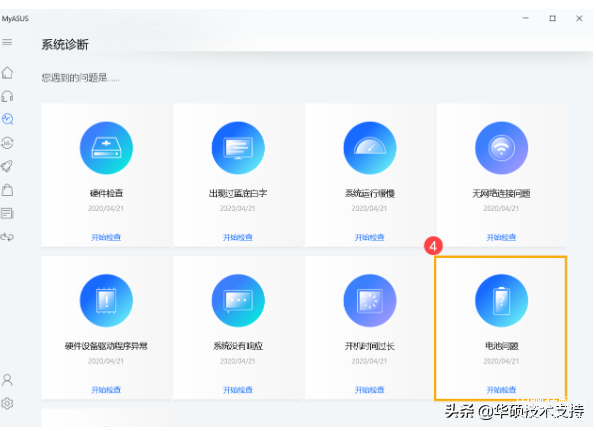Select the 硬件检查 title text

click(106, 193)
